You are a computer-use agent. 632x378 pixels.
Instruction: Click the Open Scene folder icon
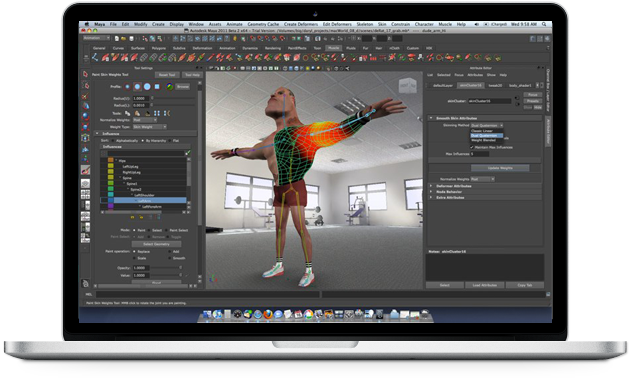[124, 39]
